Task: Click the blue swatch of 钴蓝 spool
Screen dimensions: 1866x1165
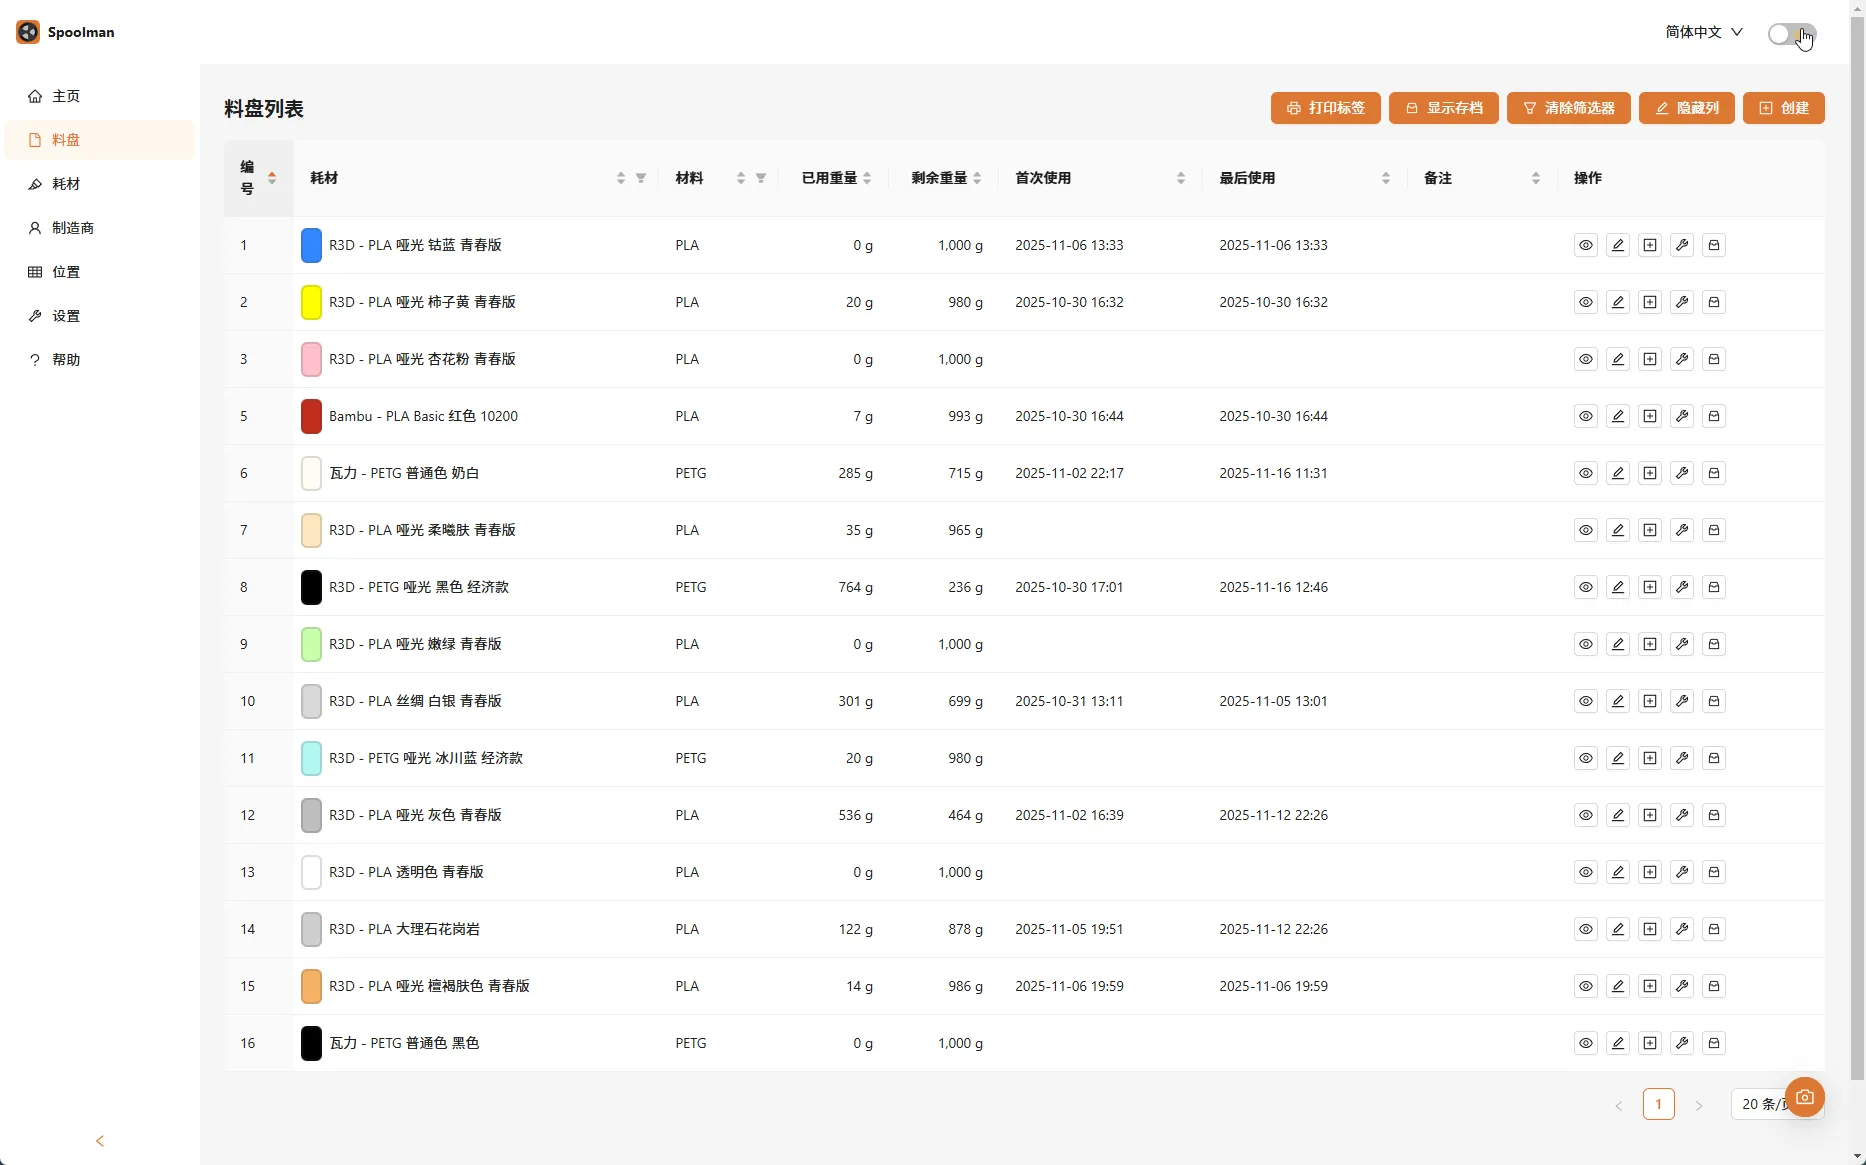Action: [x=311, y=245]
